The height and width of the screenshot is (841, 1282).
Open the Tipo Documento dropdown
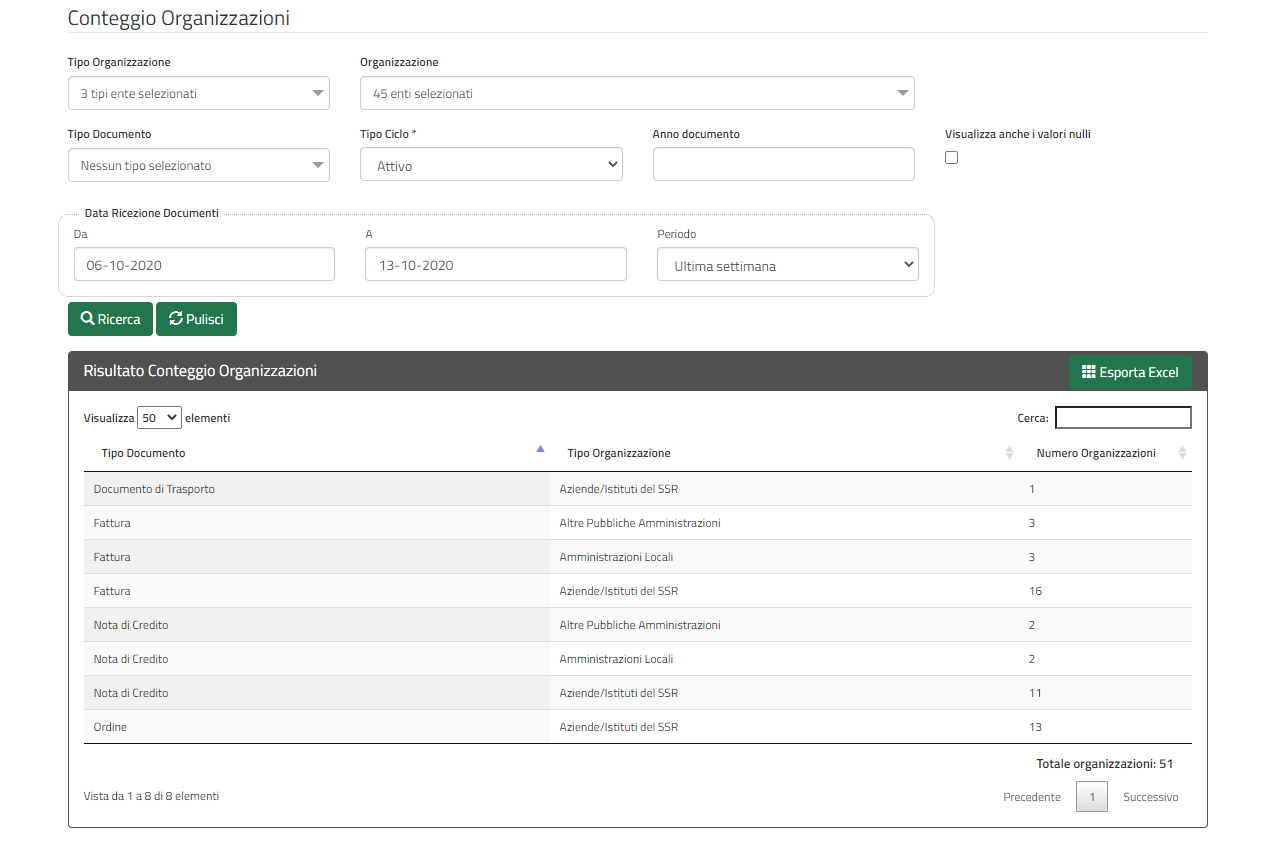click(199, 165)
